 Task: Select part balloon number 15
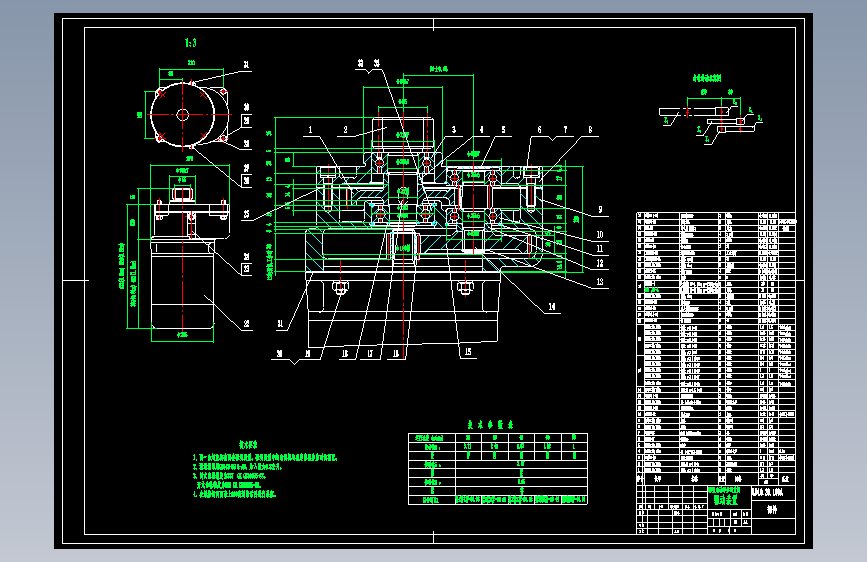468,352
